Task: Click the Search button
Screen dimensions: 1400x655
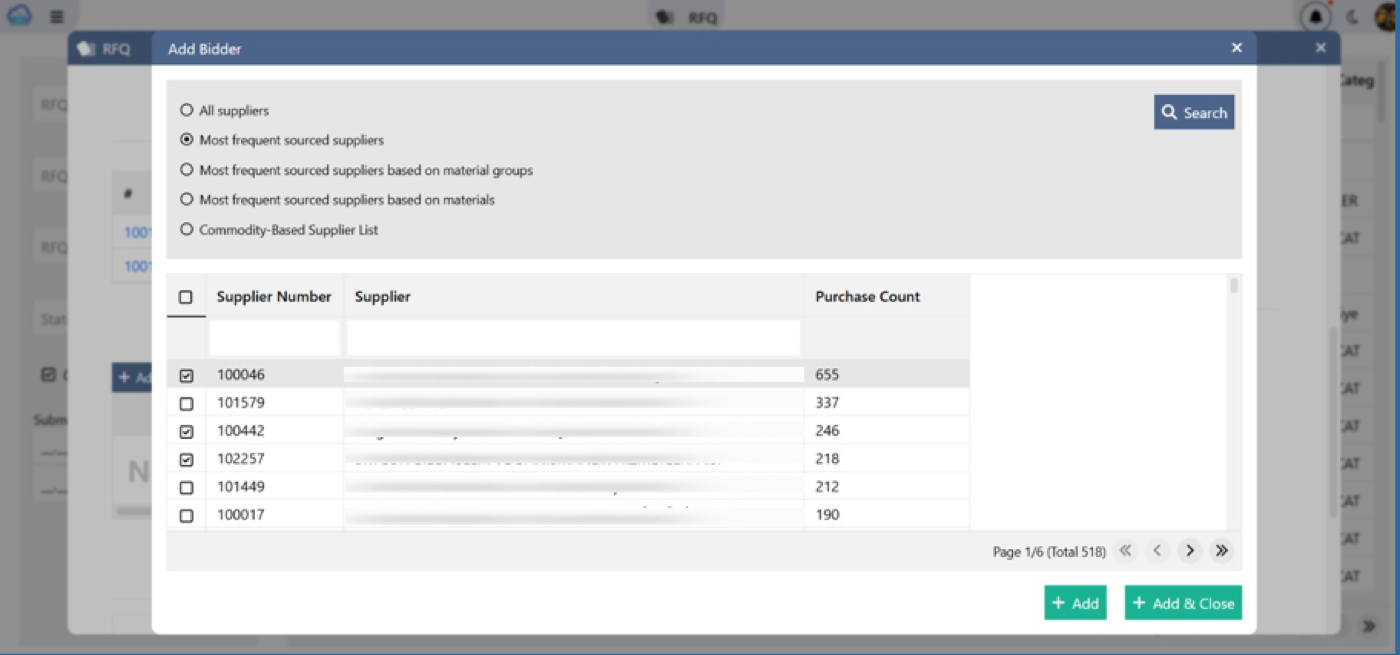Action: pyautogui.click(x=1194, y=113)
